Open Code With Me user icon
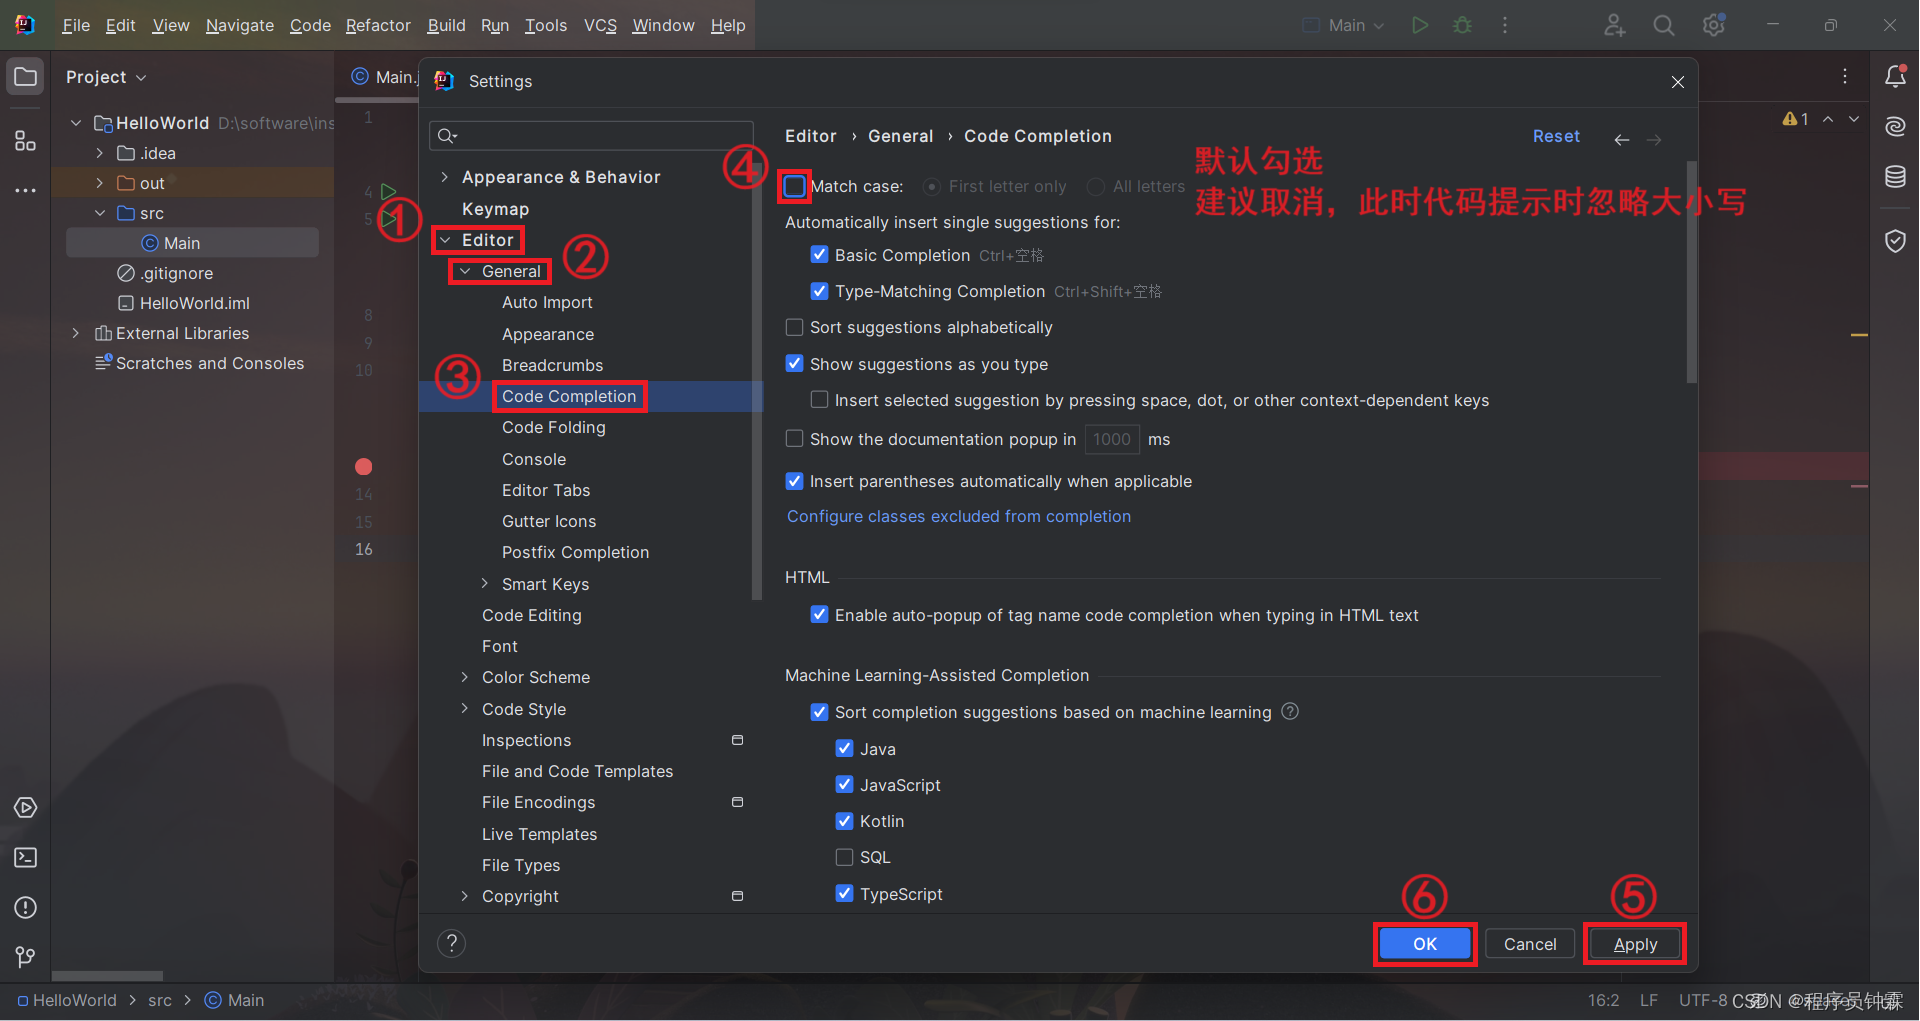 1615,25
